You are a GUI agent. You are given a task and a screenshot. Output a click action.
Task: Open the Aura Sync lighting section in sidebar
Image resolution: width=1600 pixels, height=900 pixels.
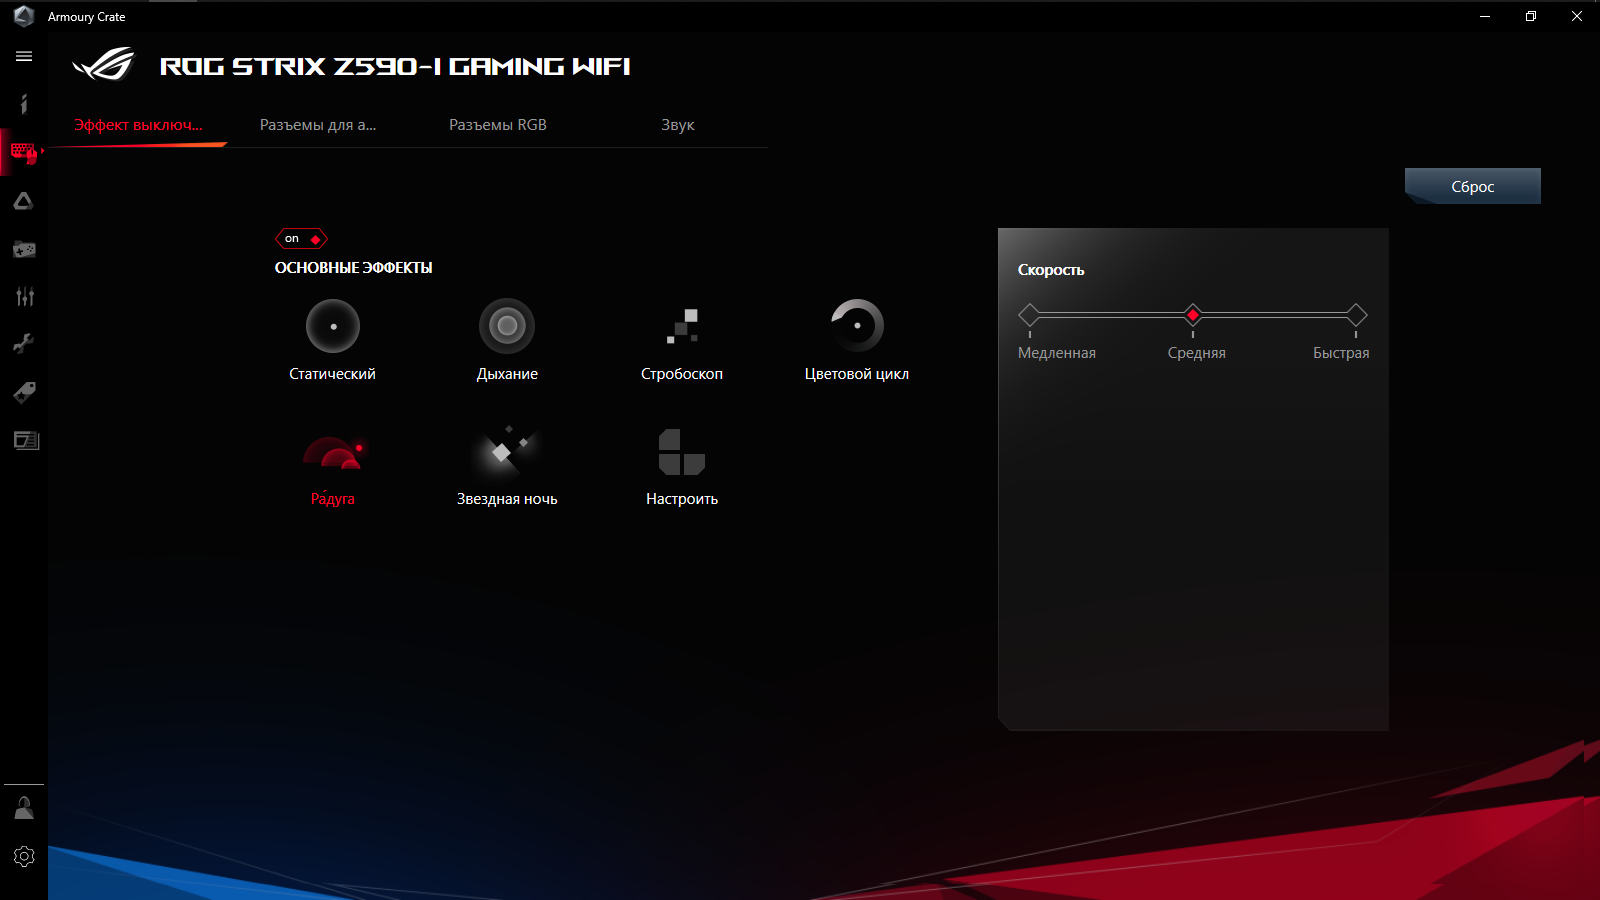24,200
